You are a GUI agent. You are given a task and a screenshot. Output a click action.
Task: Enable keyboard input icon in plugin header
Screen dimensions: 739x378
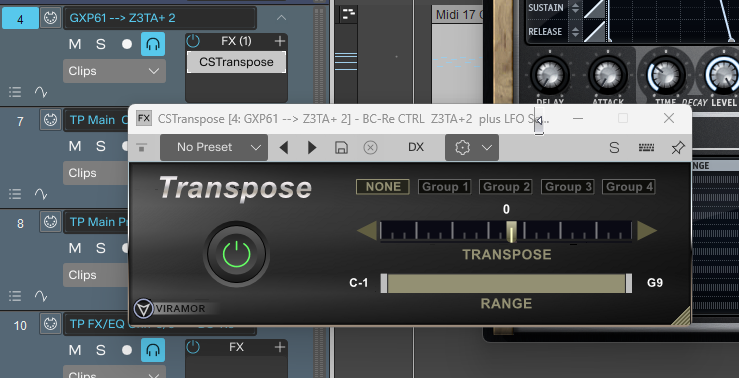pos(646,148)
